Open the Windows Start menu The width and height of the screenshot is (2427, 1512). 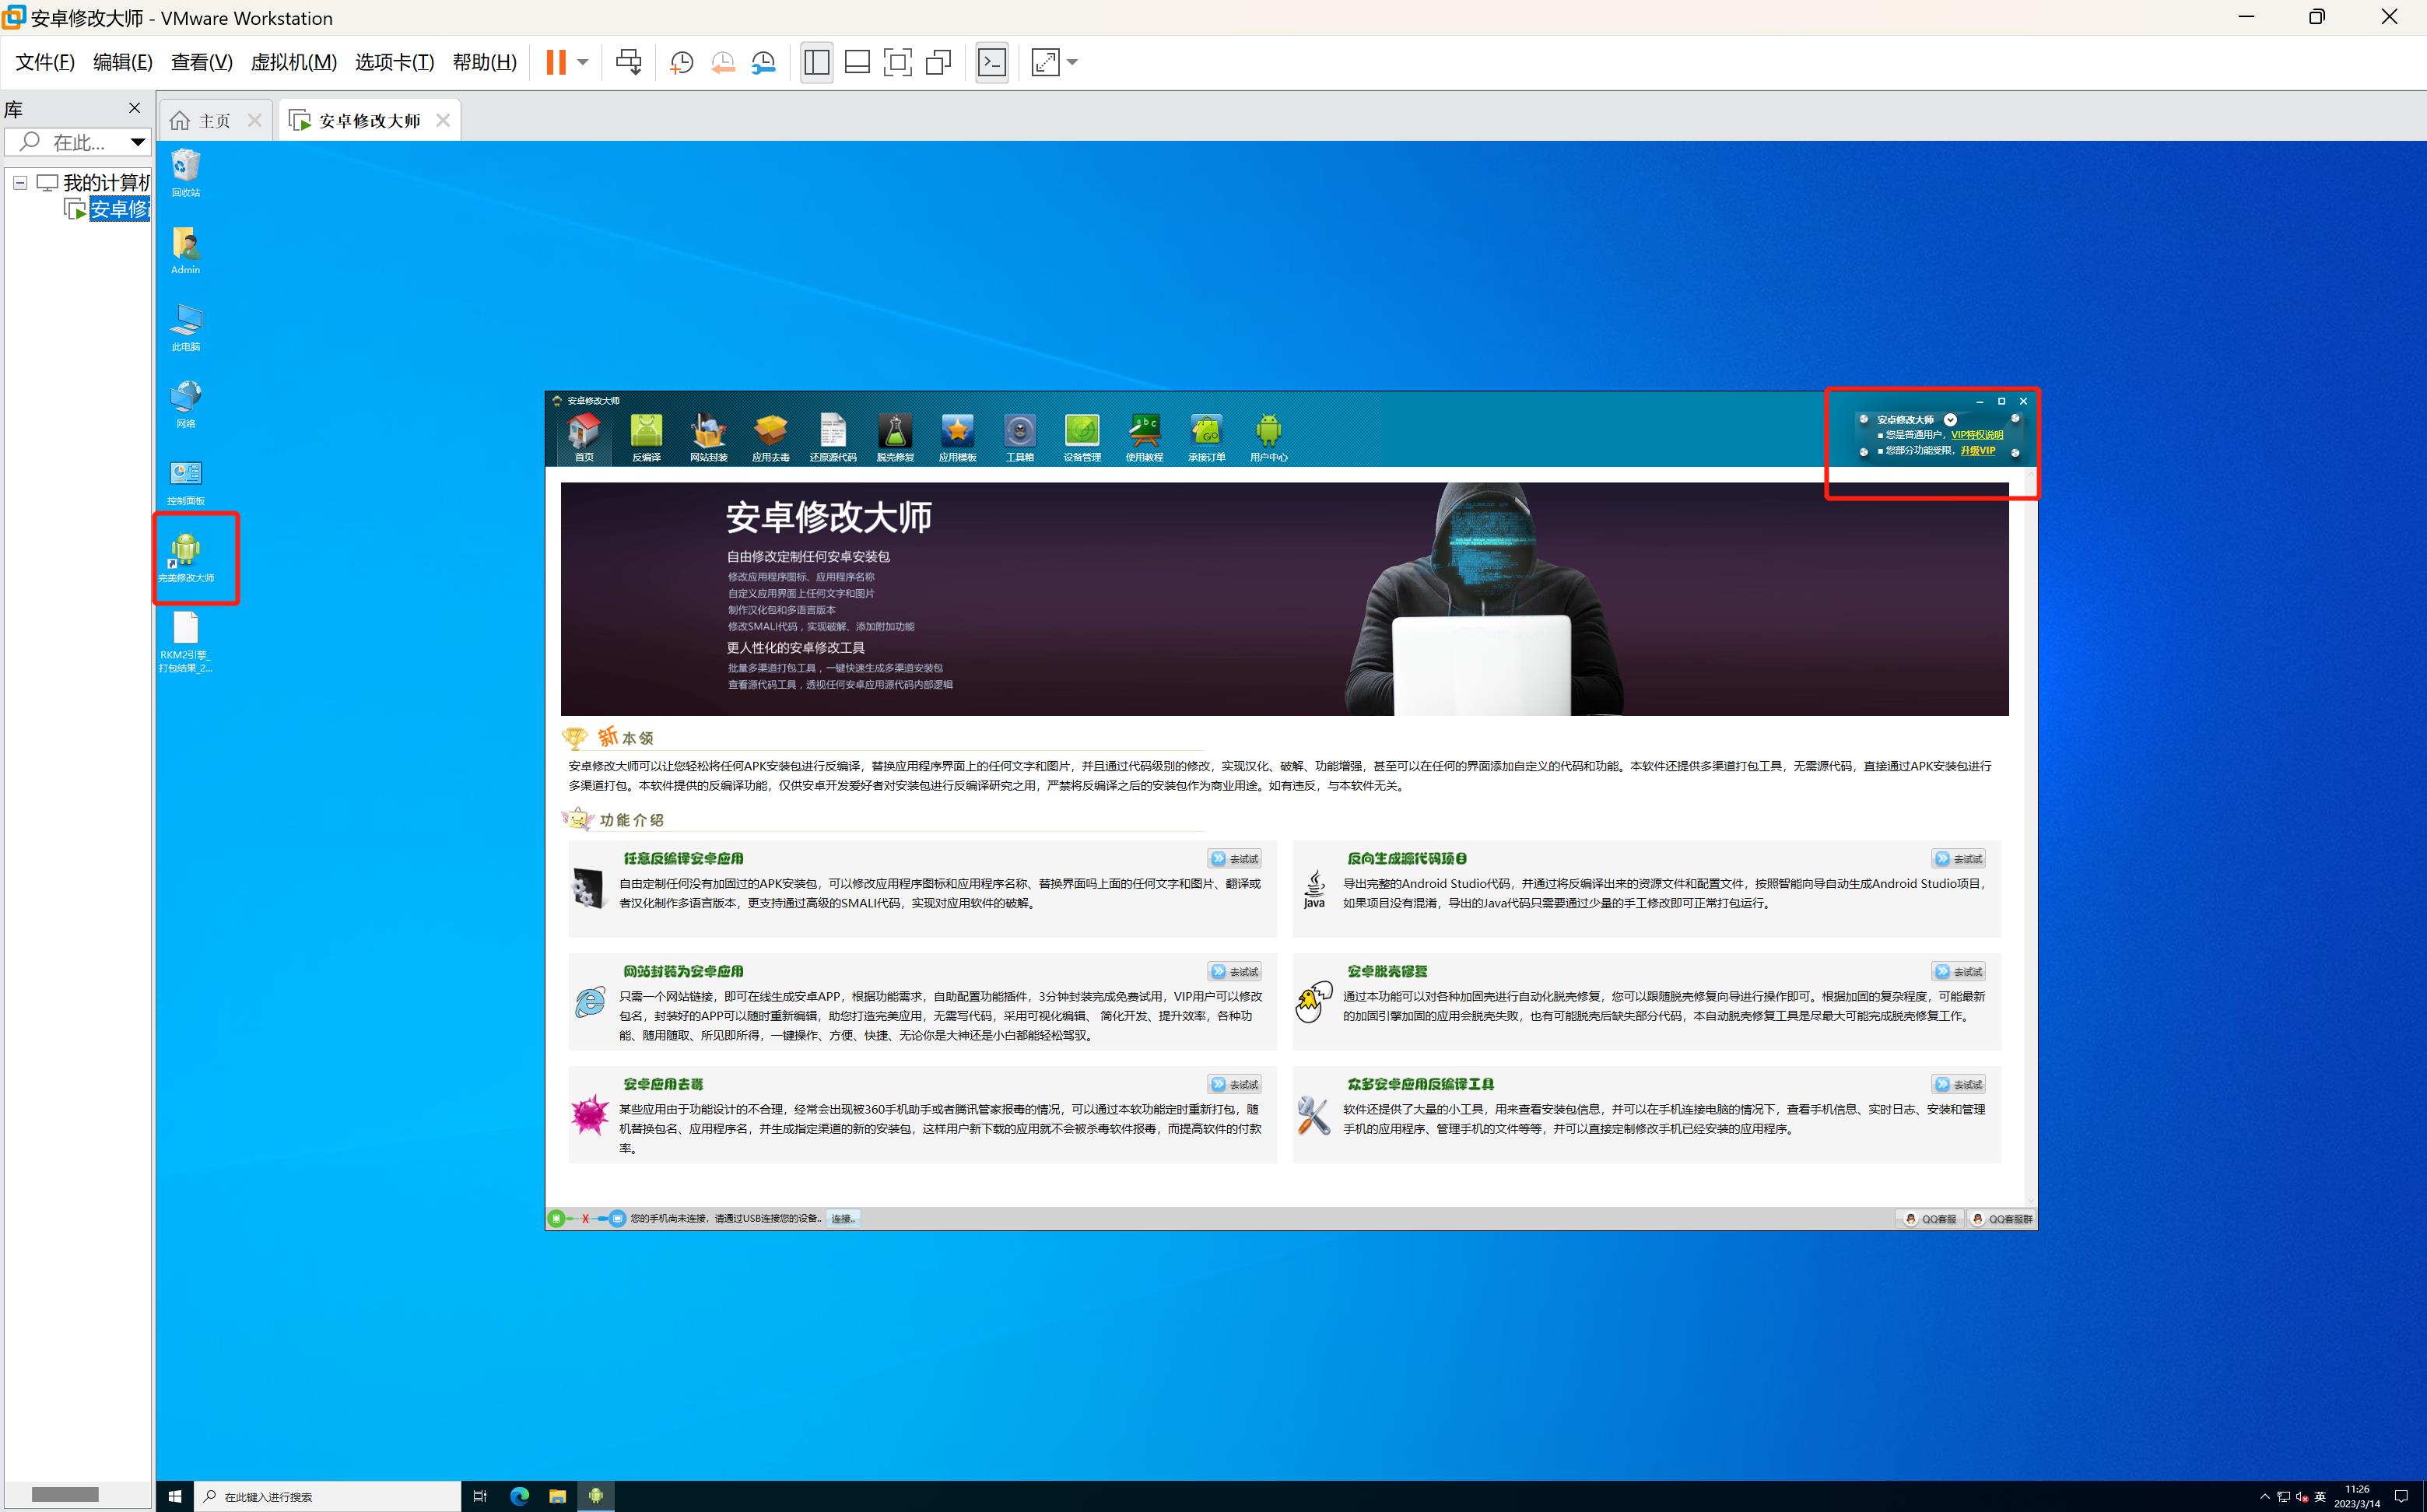click(x=175, y=1496)
